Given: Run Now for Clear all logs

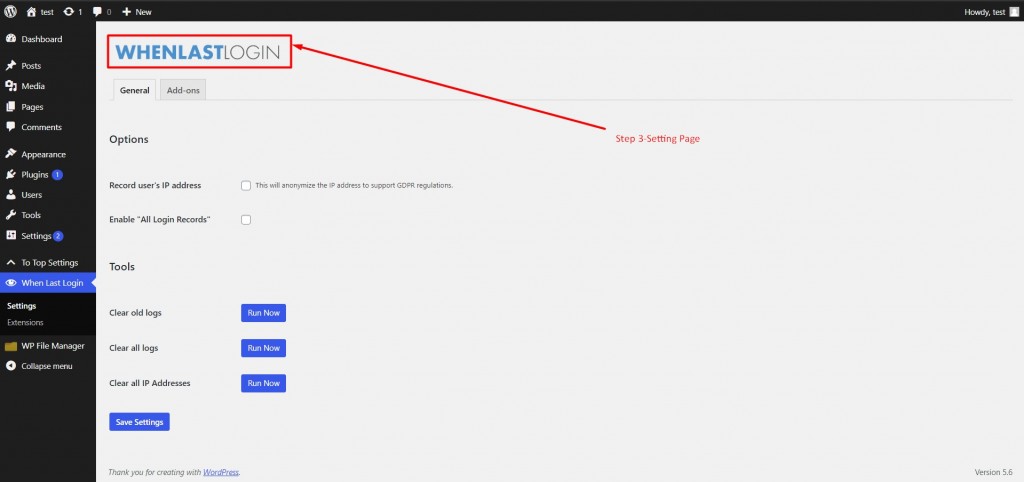Looking at the screenshot, I should point(263,348).
